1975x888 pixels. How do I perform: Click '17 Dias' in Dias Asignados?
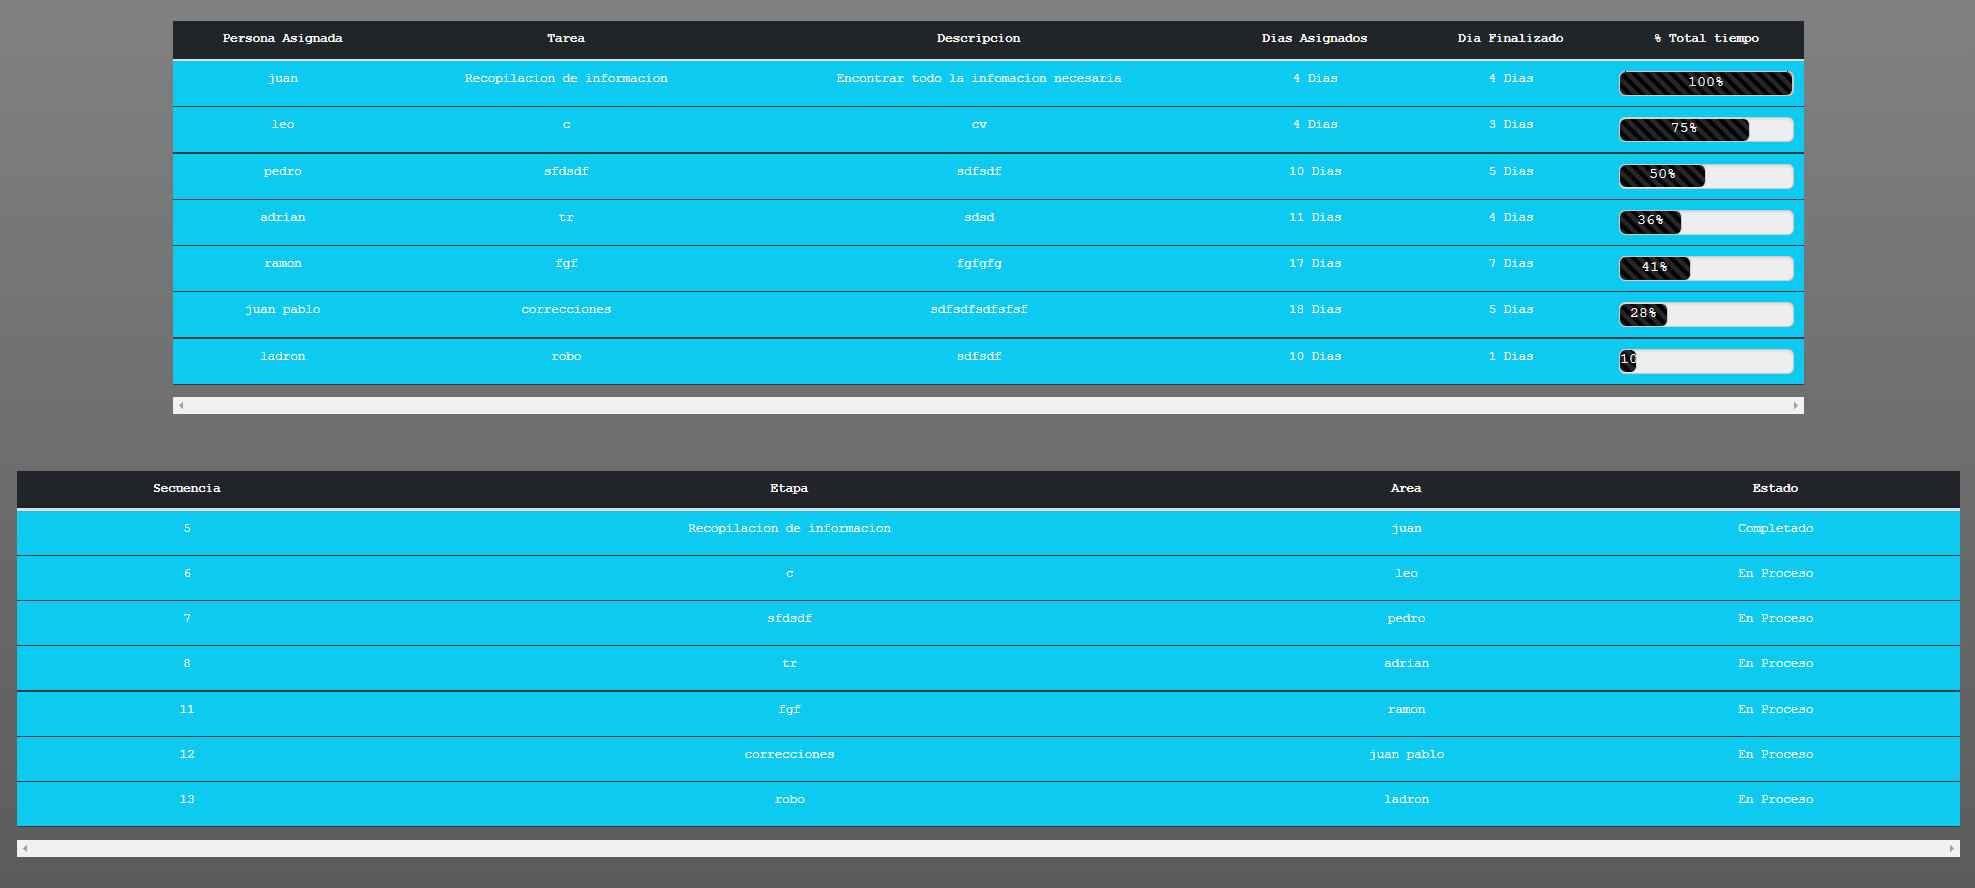tap(1315, 263)
